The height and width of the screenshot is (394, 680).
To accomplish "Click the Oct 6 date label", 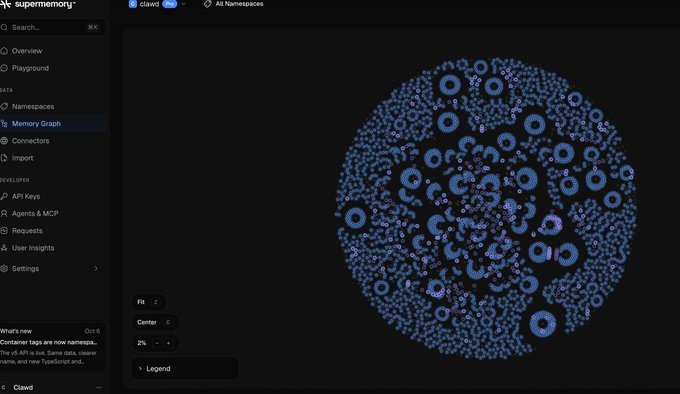I will [92, 331].
